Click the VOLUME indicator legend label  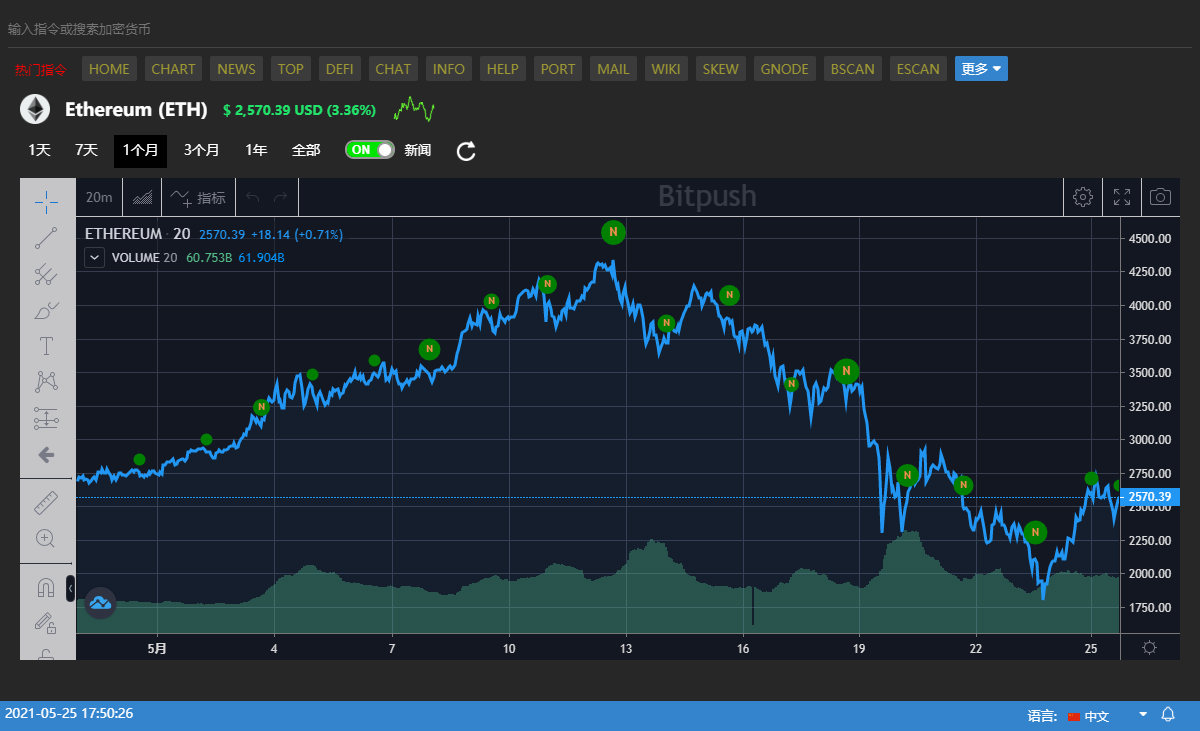135,257
